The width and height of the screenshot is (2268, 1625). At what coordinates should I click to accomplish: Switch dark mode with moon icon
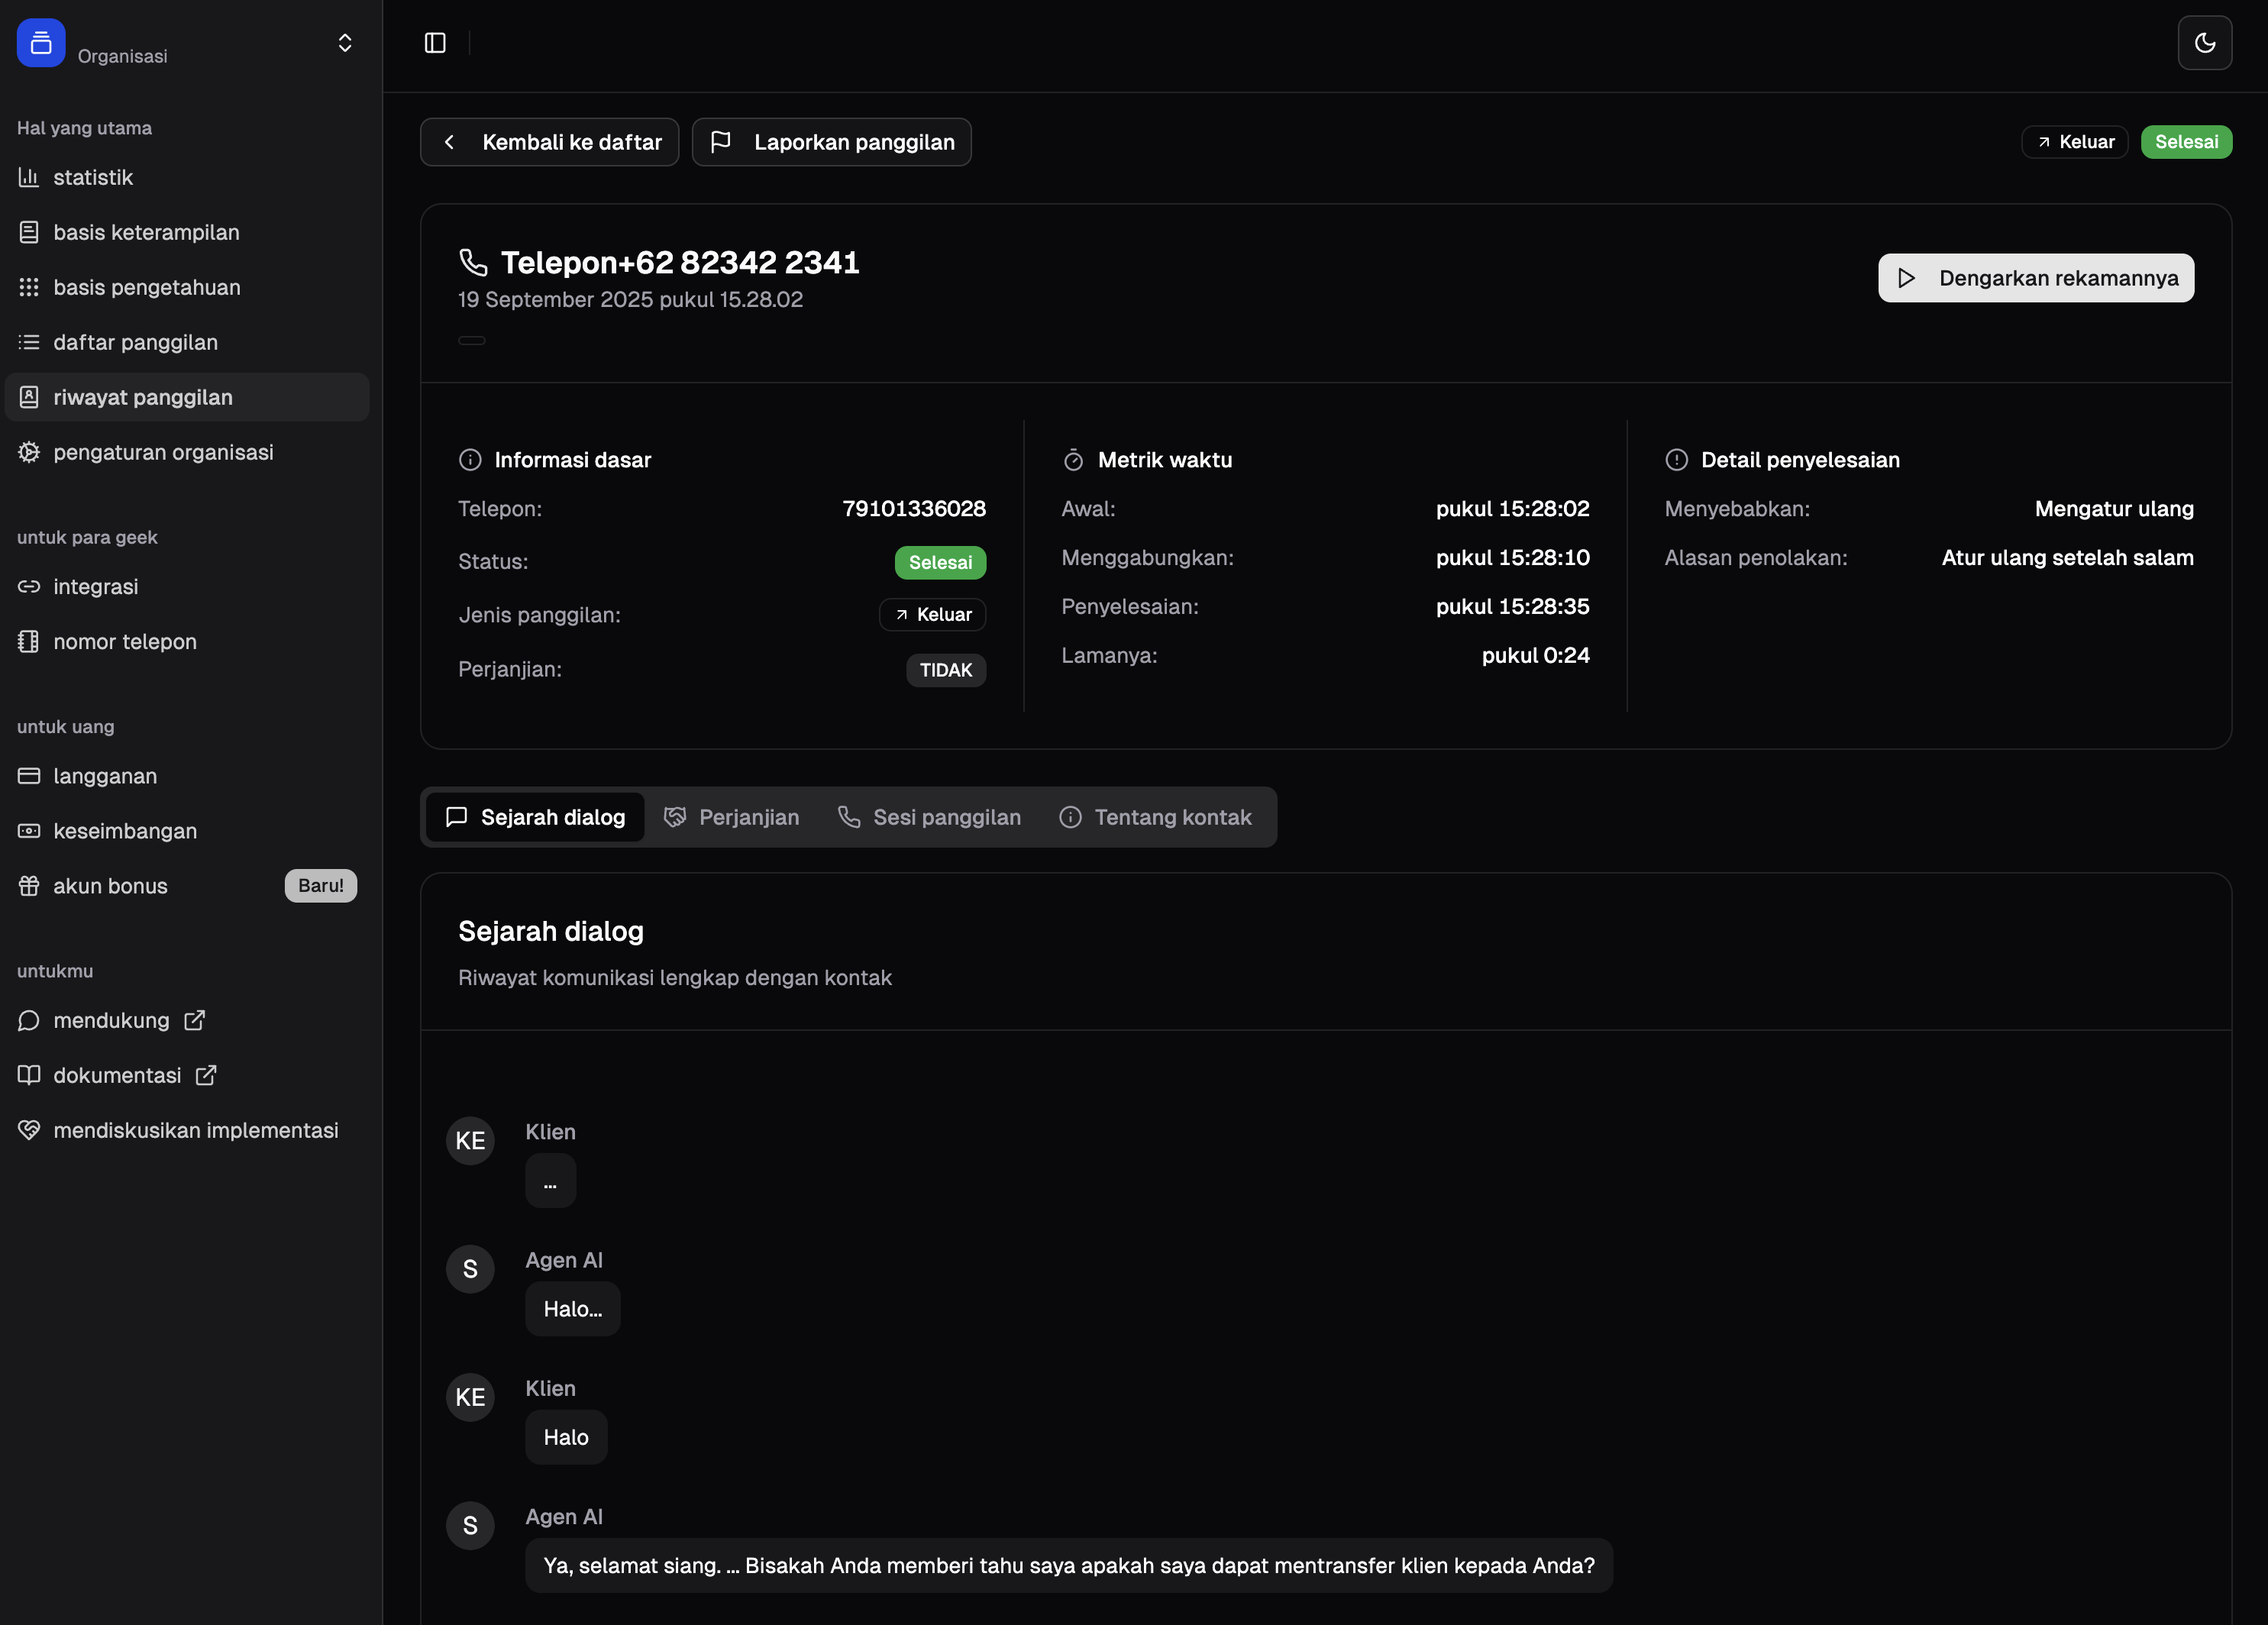pos(2204,43)
